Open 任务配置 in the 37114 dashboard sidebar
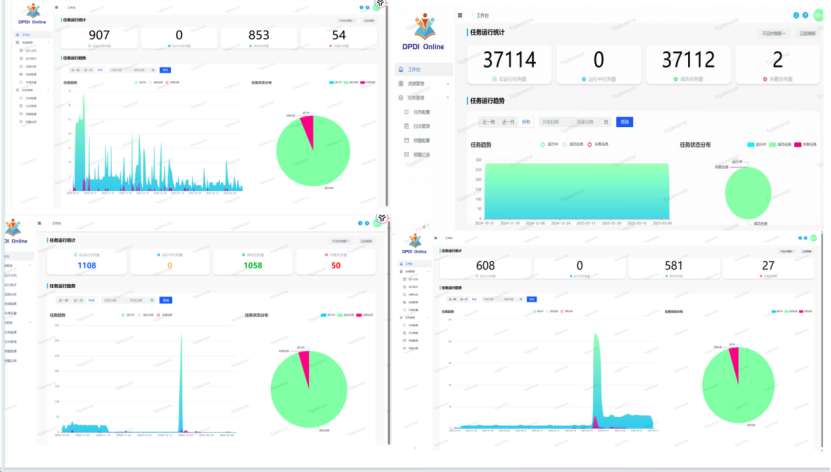The width and height of the screenshot is (831, 472). [422, 112]
